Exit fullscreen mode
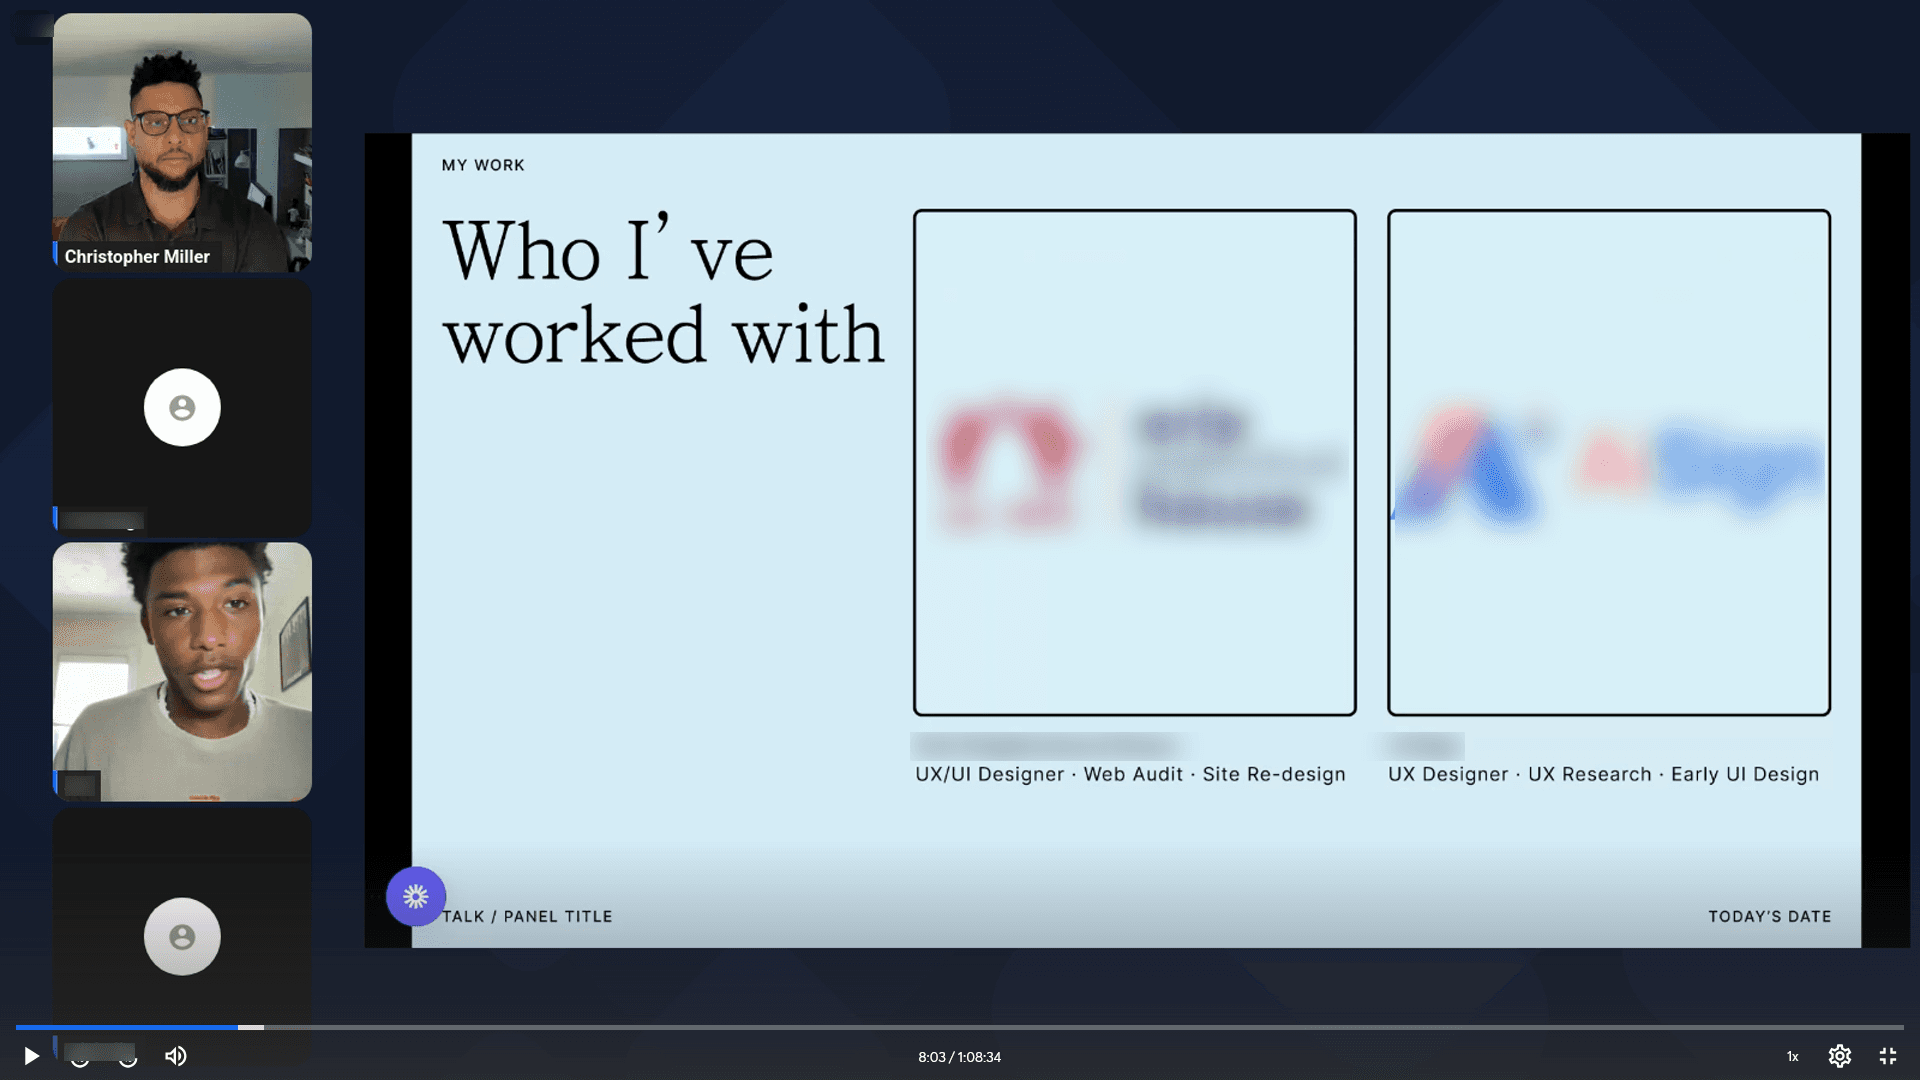The image size is (1920, 1080). (1887, 1056)
